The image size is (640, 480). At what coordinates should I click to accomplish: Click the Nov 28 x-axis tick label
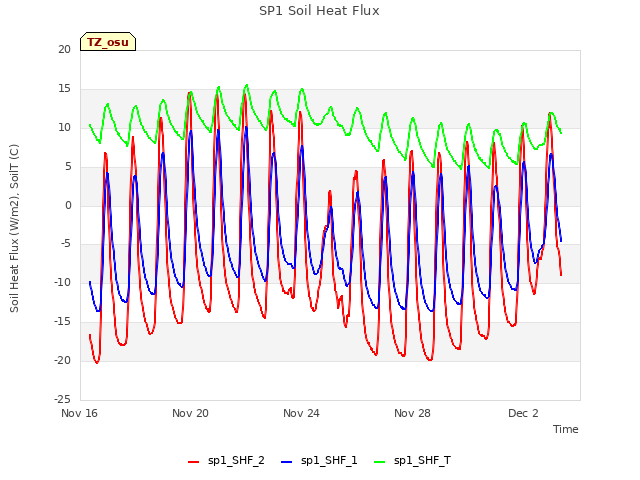coord(412,413)
